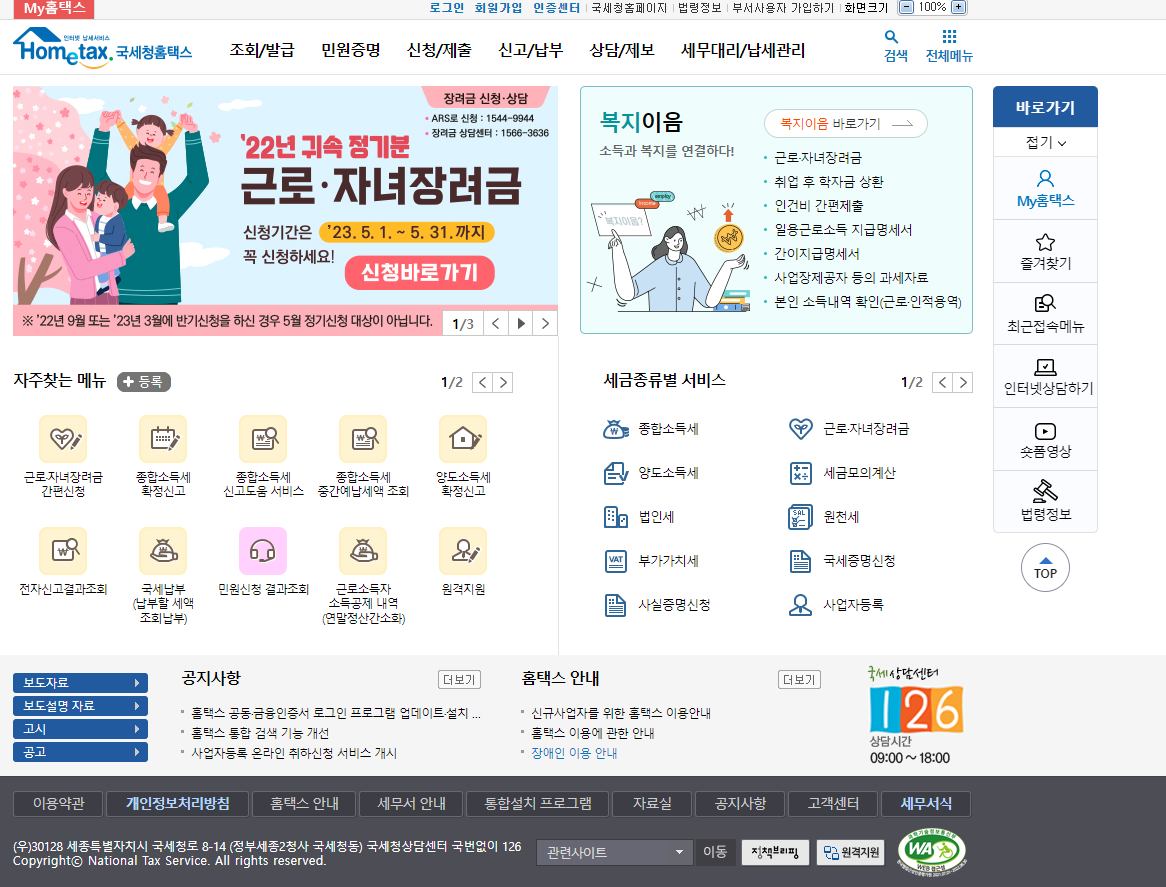The image size is (1166, 887).
Task: Open the 전체메뉴 grid icon
Action: coord(949,36)
